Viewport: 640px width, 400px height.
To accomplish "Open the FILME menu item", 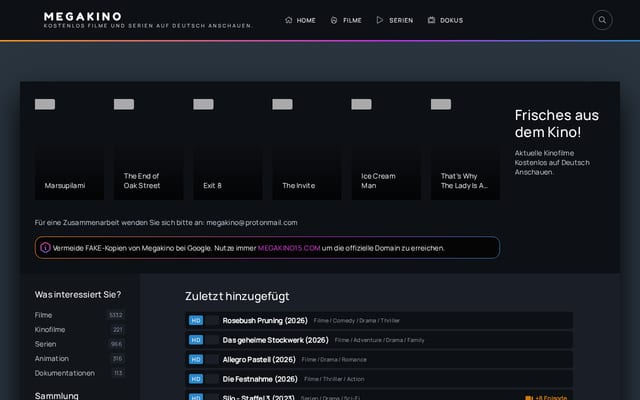I will pos(346,20).
